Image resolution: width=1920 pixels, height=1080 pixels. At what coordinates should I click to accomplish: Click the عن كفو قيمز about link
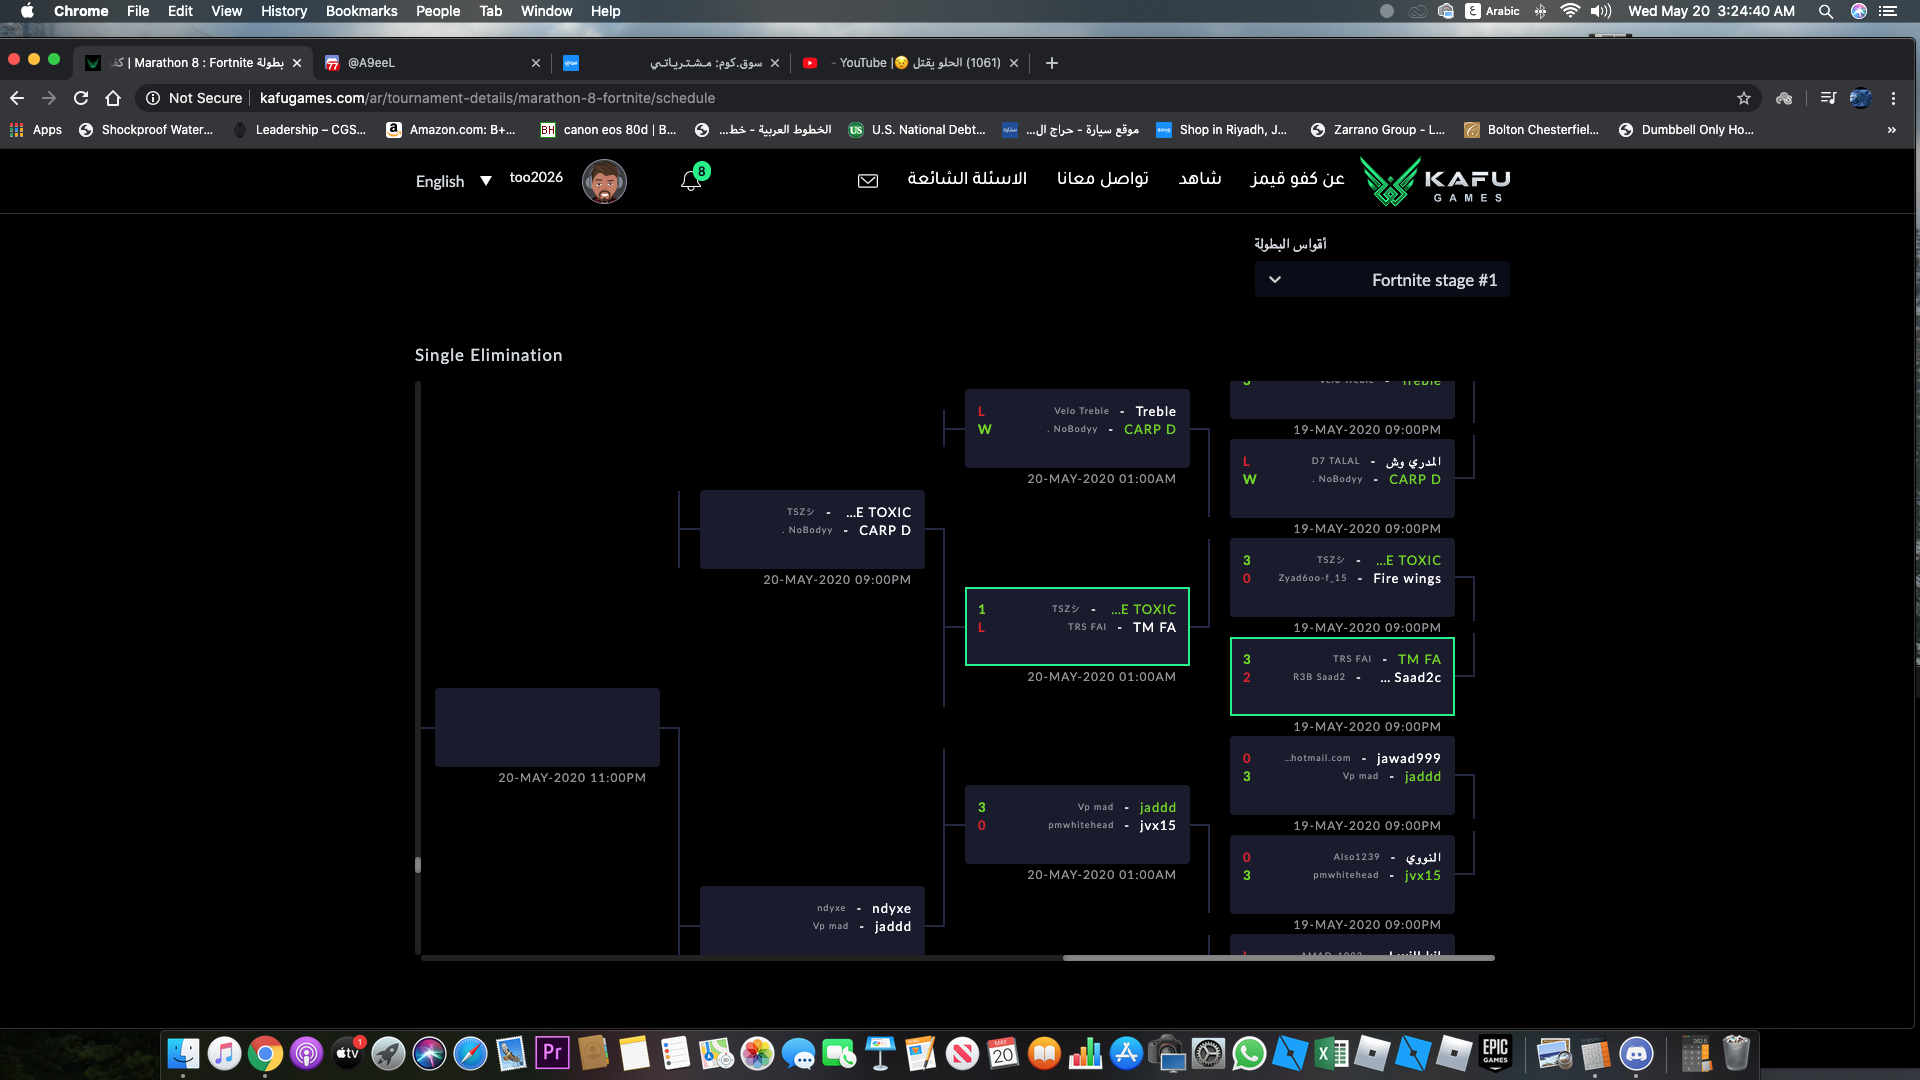(x=1297, y=178)
